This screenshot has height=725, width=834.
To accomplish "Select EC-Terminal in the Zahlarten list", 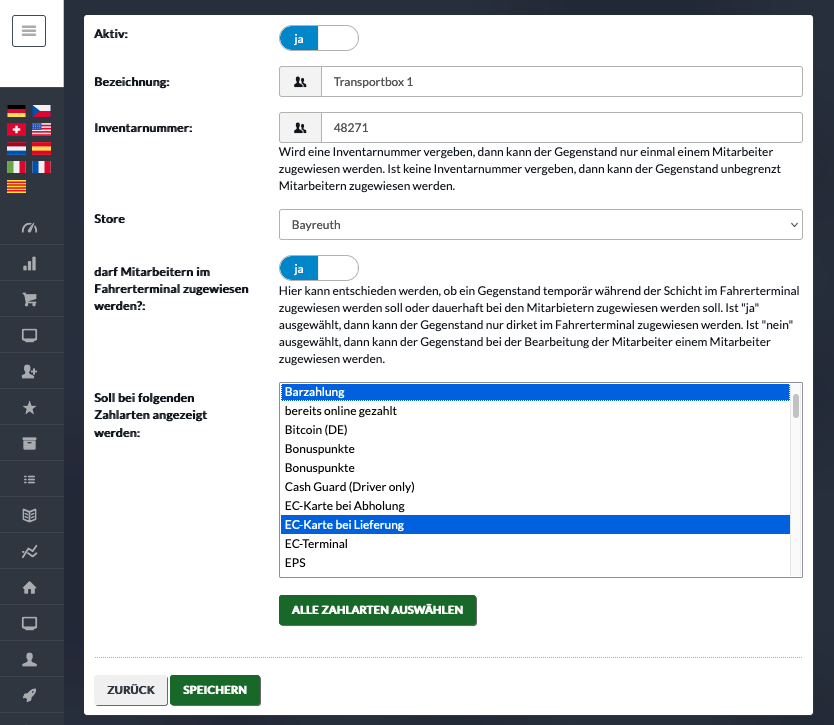I will [x=535, y=544].
